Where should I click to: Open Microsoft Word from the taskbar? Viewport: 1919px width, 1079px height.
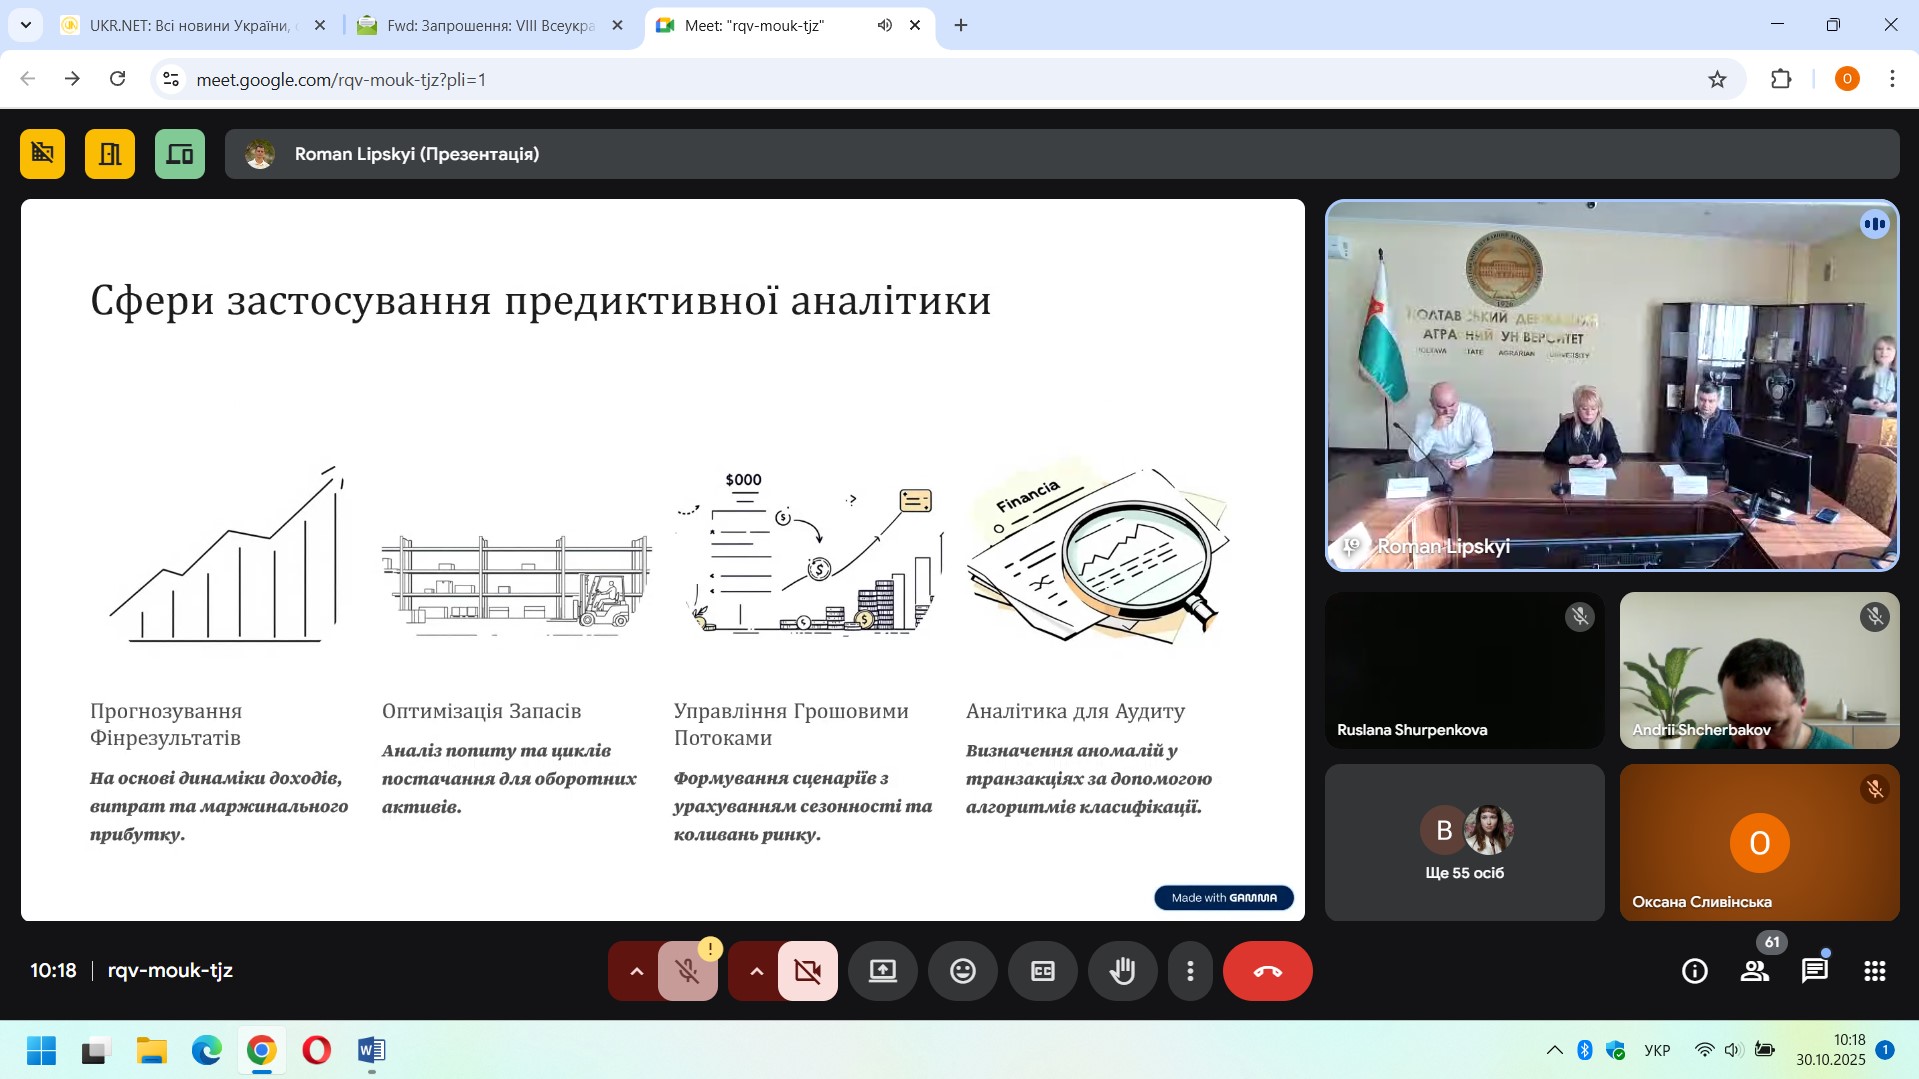click(371, 1051)
